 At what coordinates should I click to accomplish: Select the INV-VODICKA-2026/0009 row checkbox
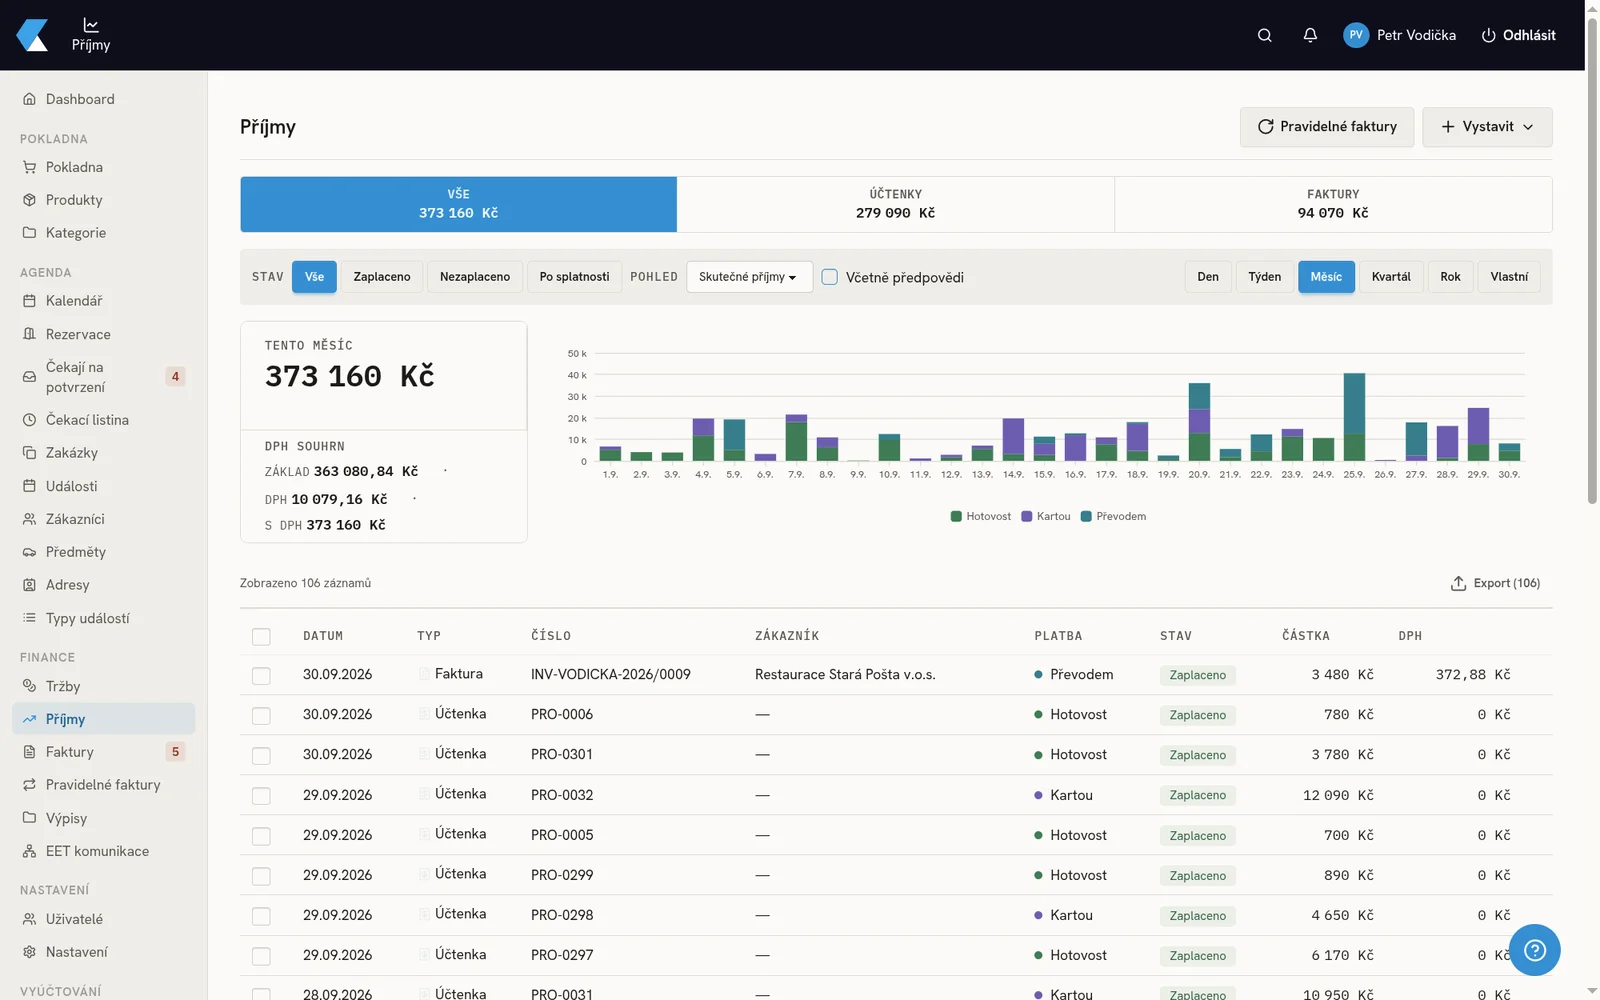coord(261,676)
